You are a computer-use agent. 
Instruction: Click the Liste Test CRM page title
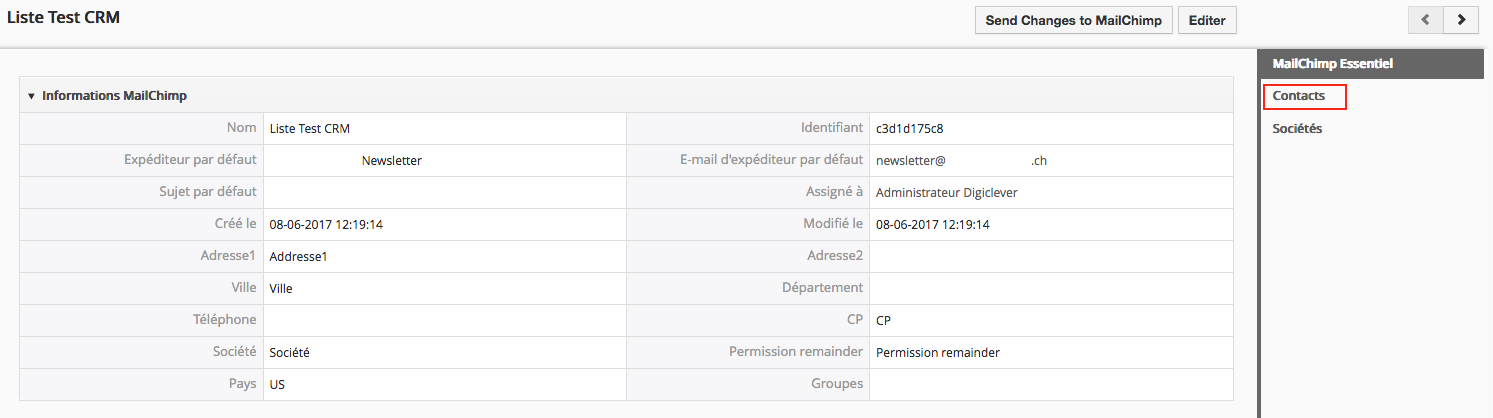[63, 17]
